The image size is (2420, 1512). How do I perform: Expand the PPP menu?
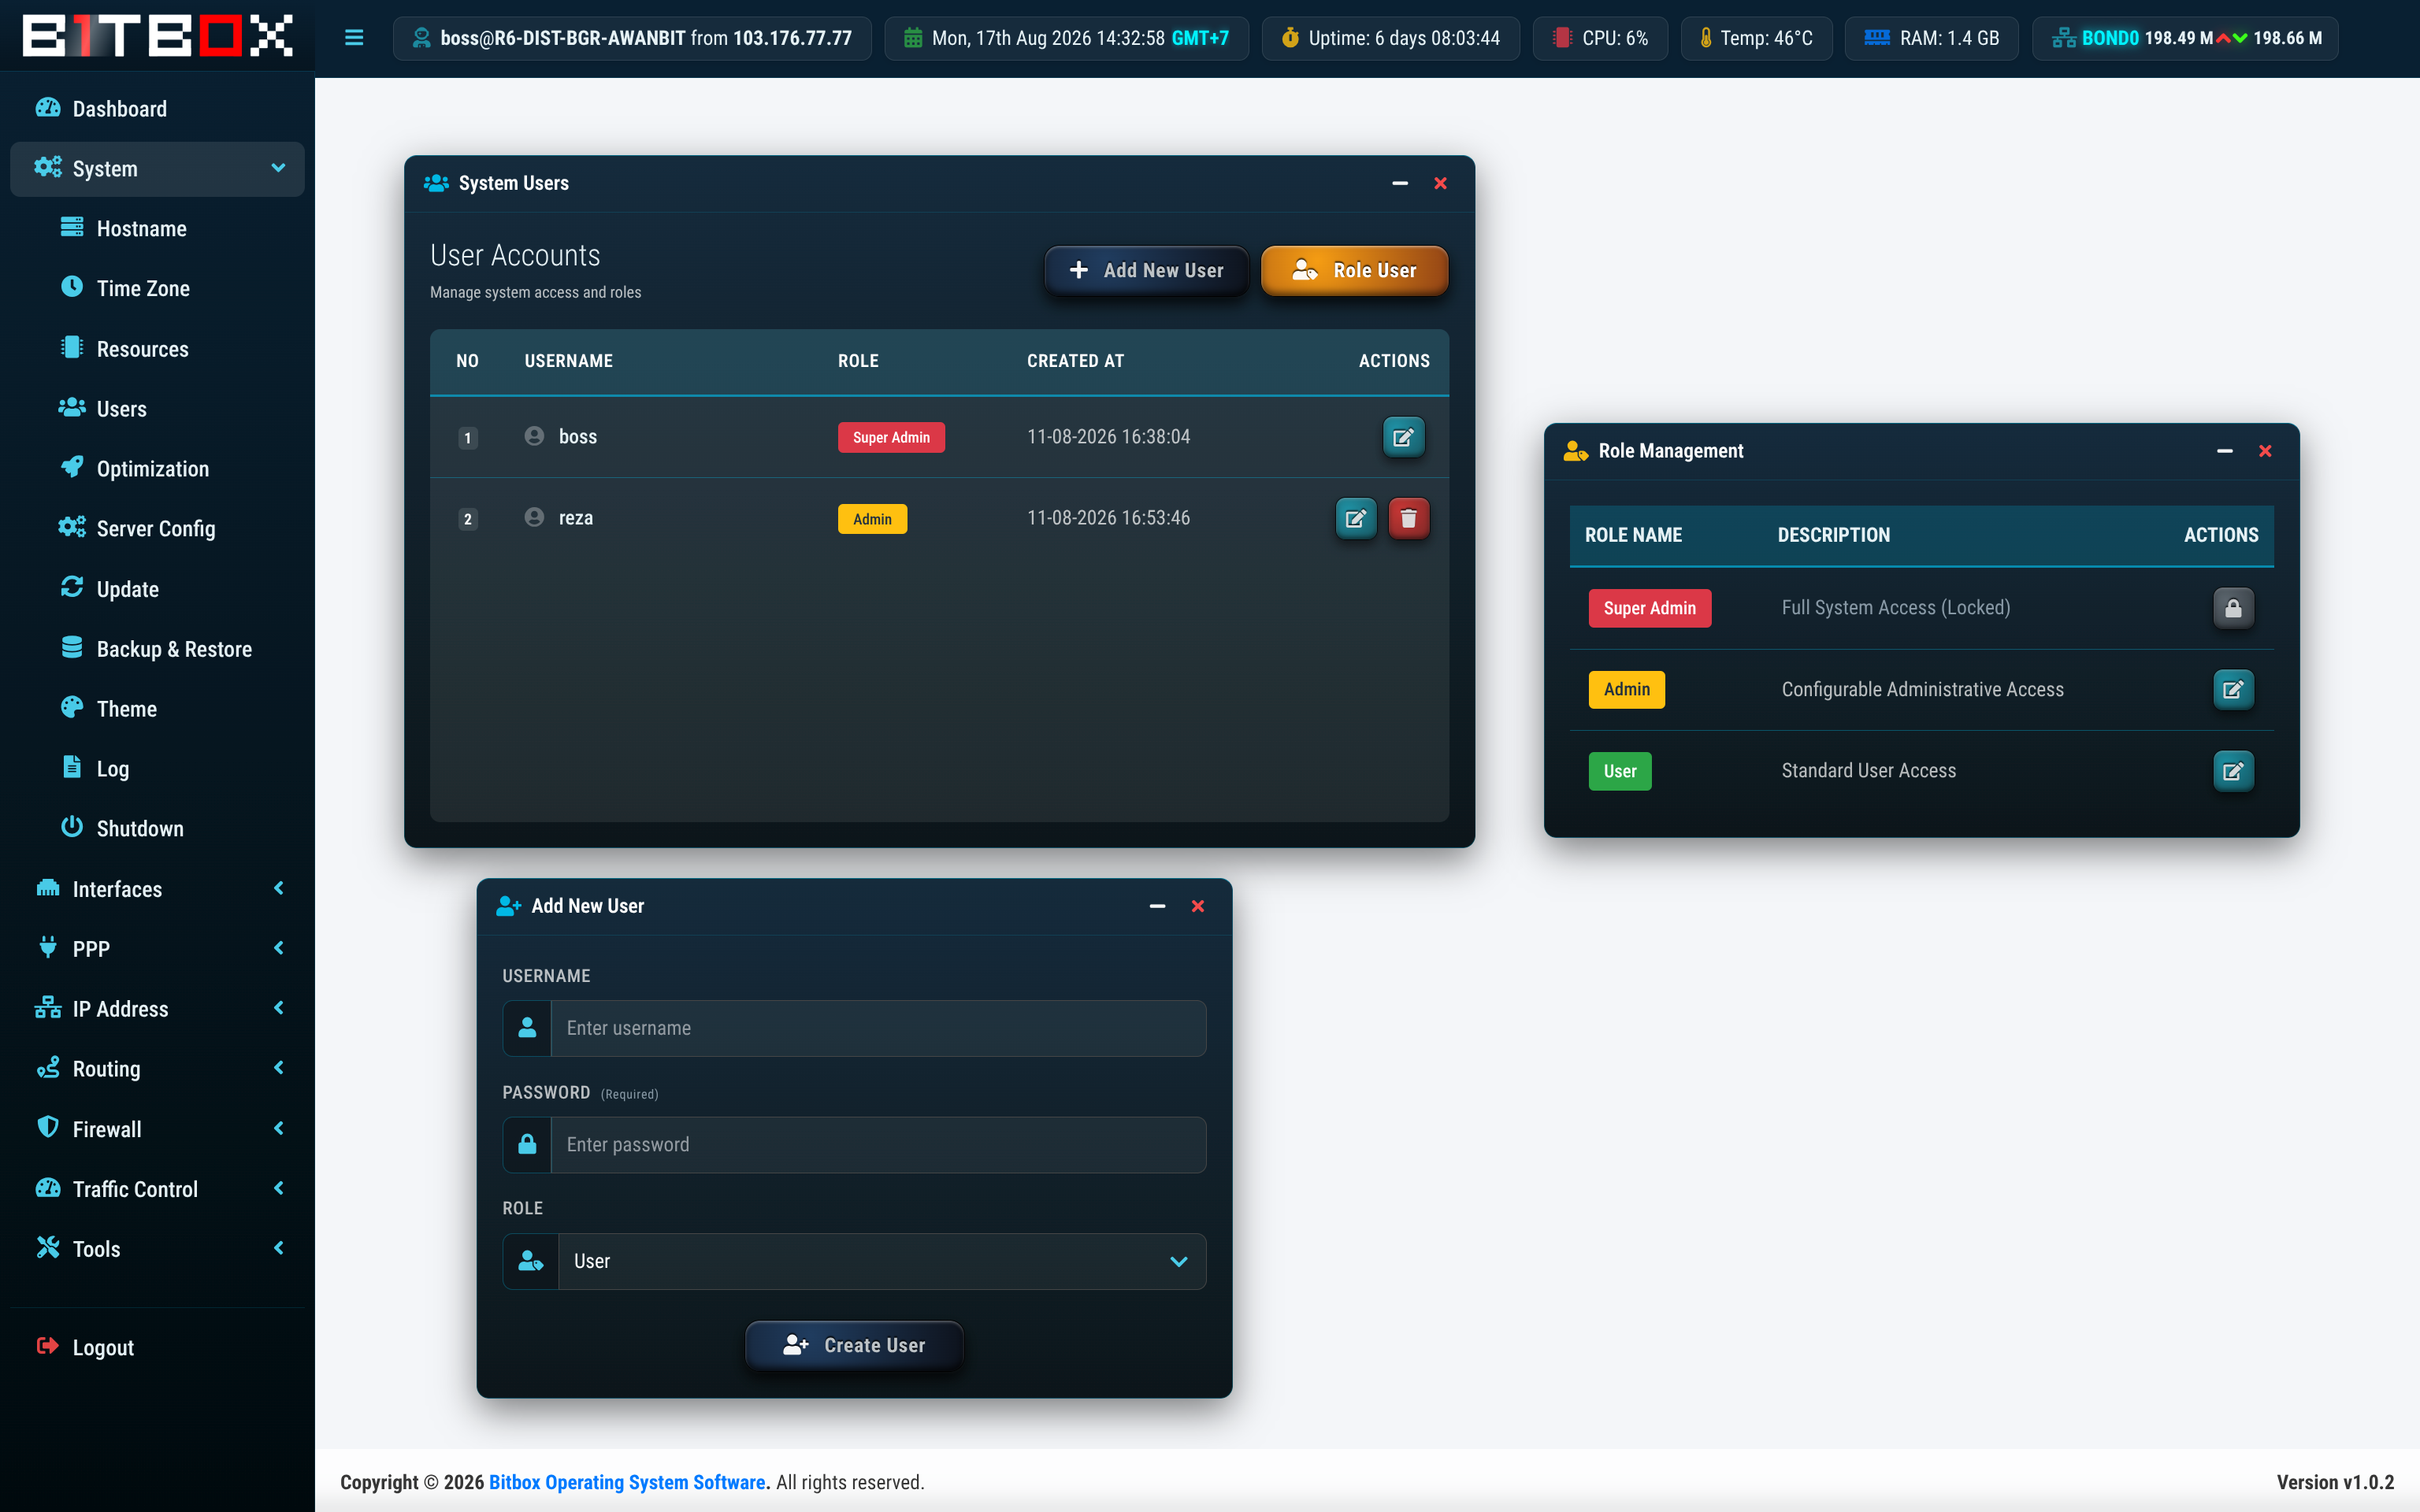[157, 948]
